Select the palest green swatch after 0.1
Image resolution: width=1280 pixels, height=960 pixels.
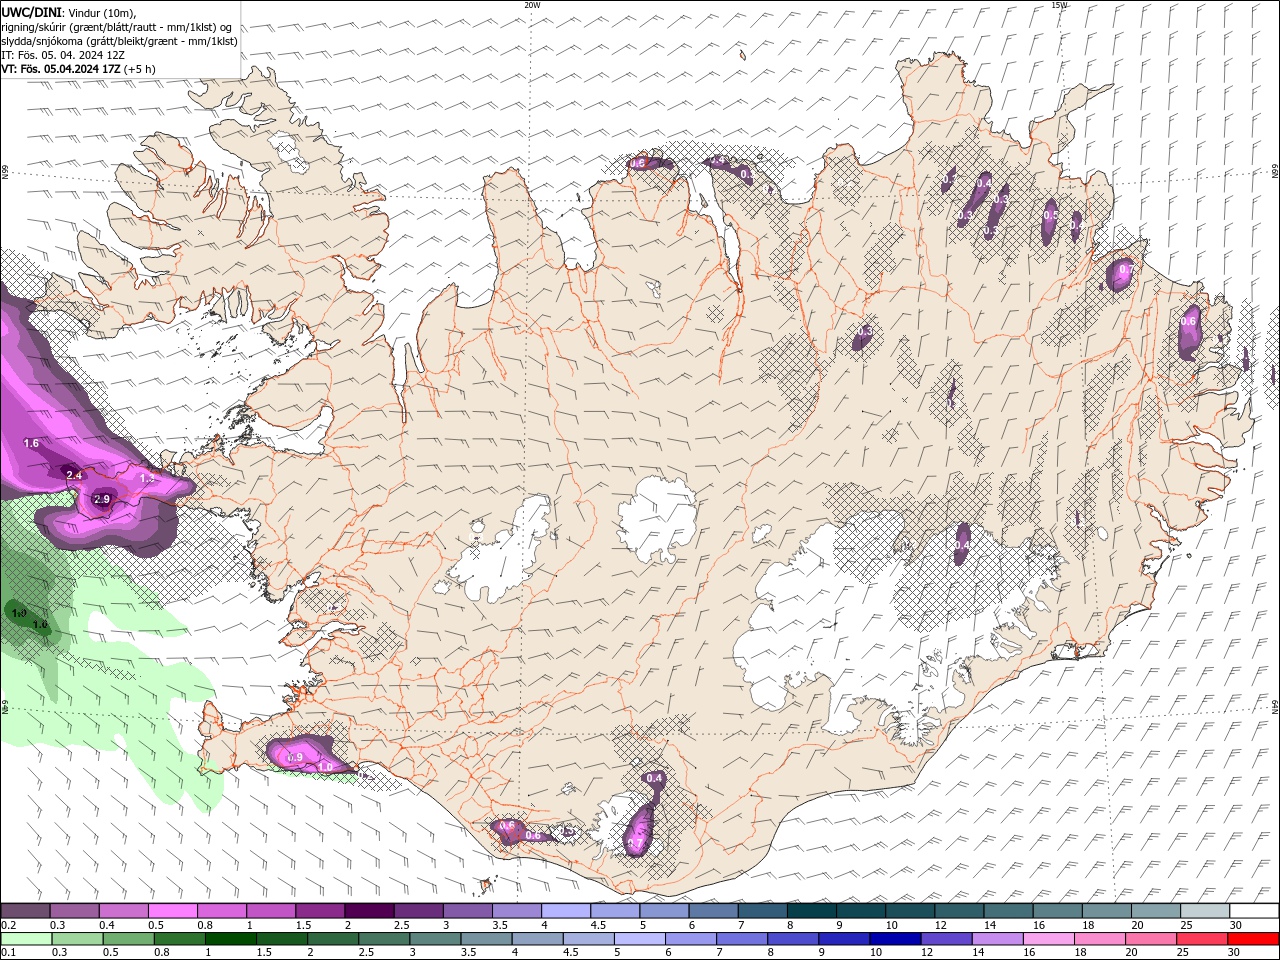[x=26, y=939]
